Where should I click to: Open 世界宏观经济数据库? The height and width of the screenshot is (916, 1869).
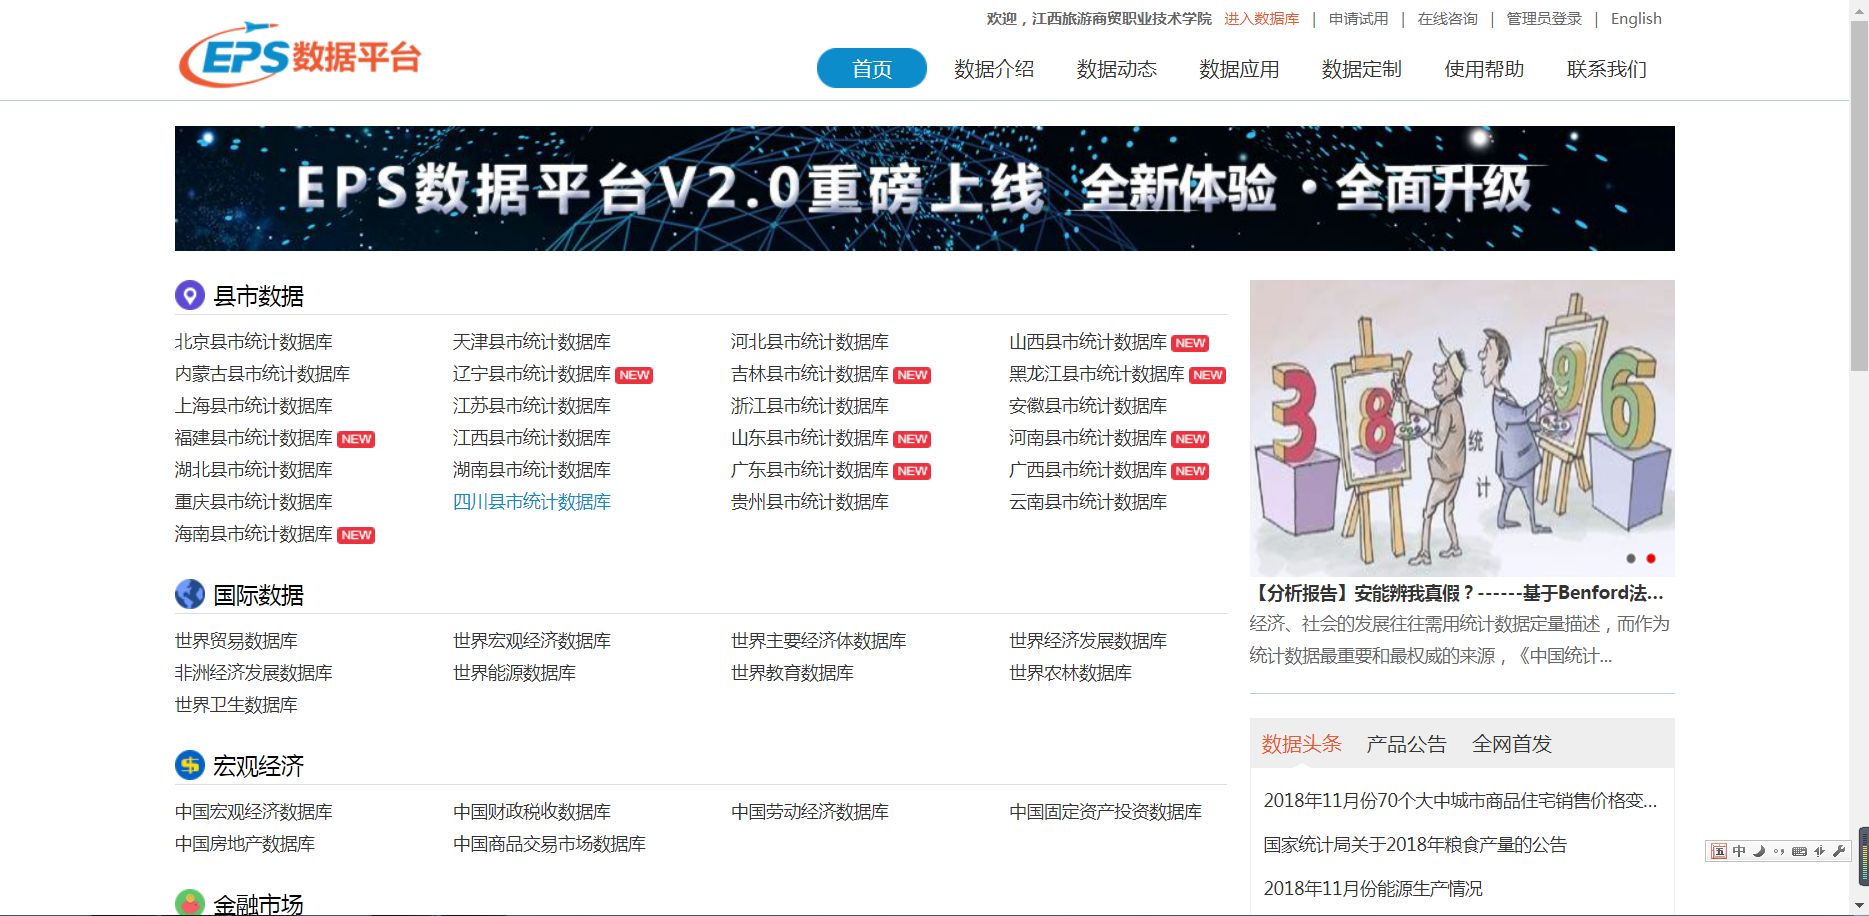532,641
